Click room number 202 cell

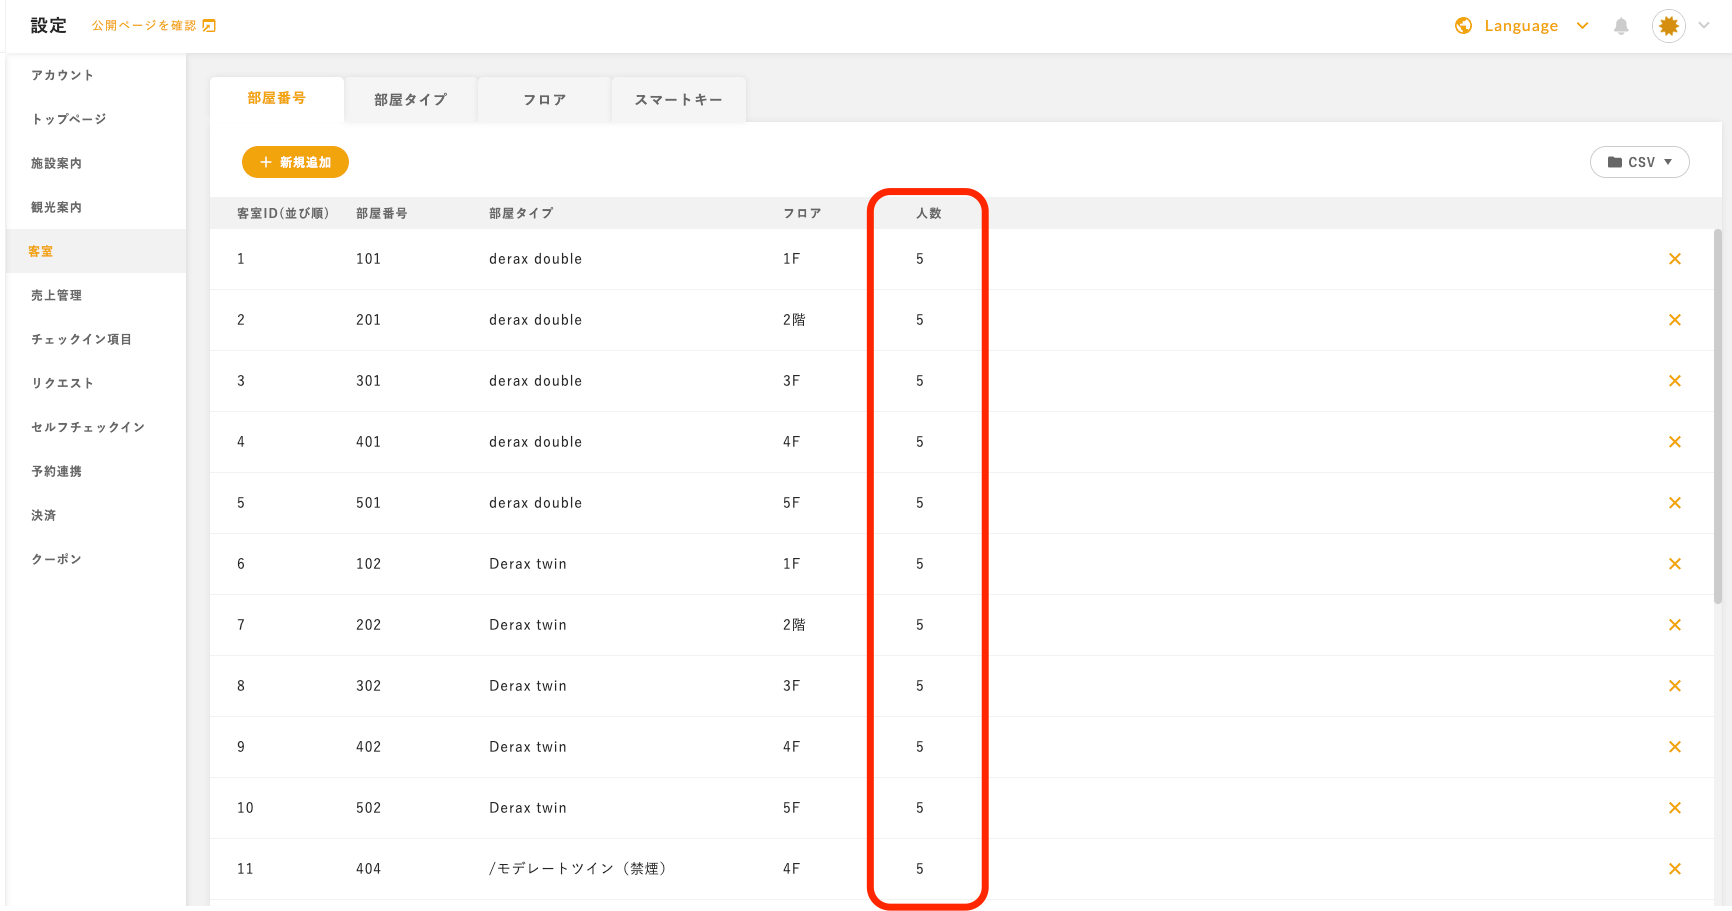pyautogui.click(x=368, y=625)
